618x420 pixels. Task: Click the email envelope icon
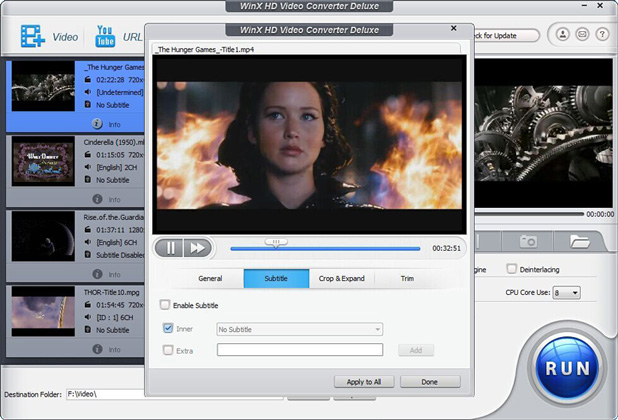[x=582, y=35]
